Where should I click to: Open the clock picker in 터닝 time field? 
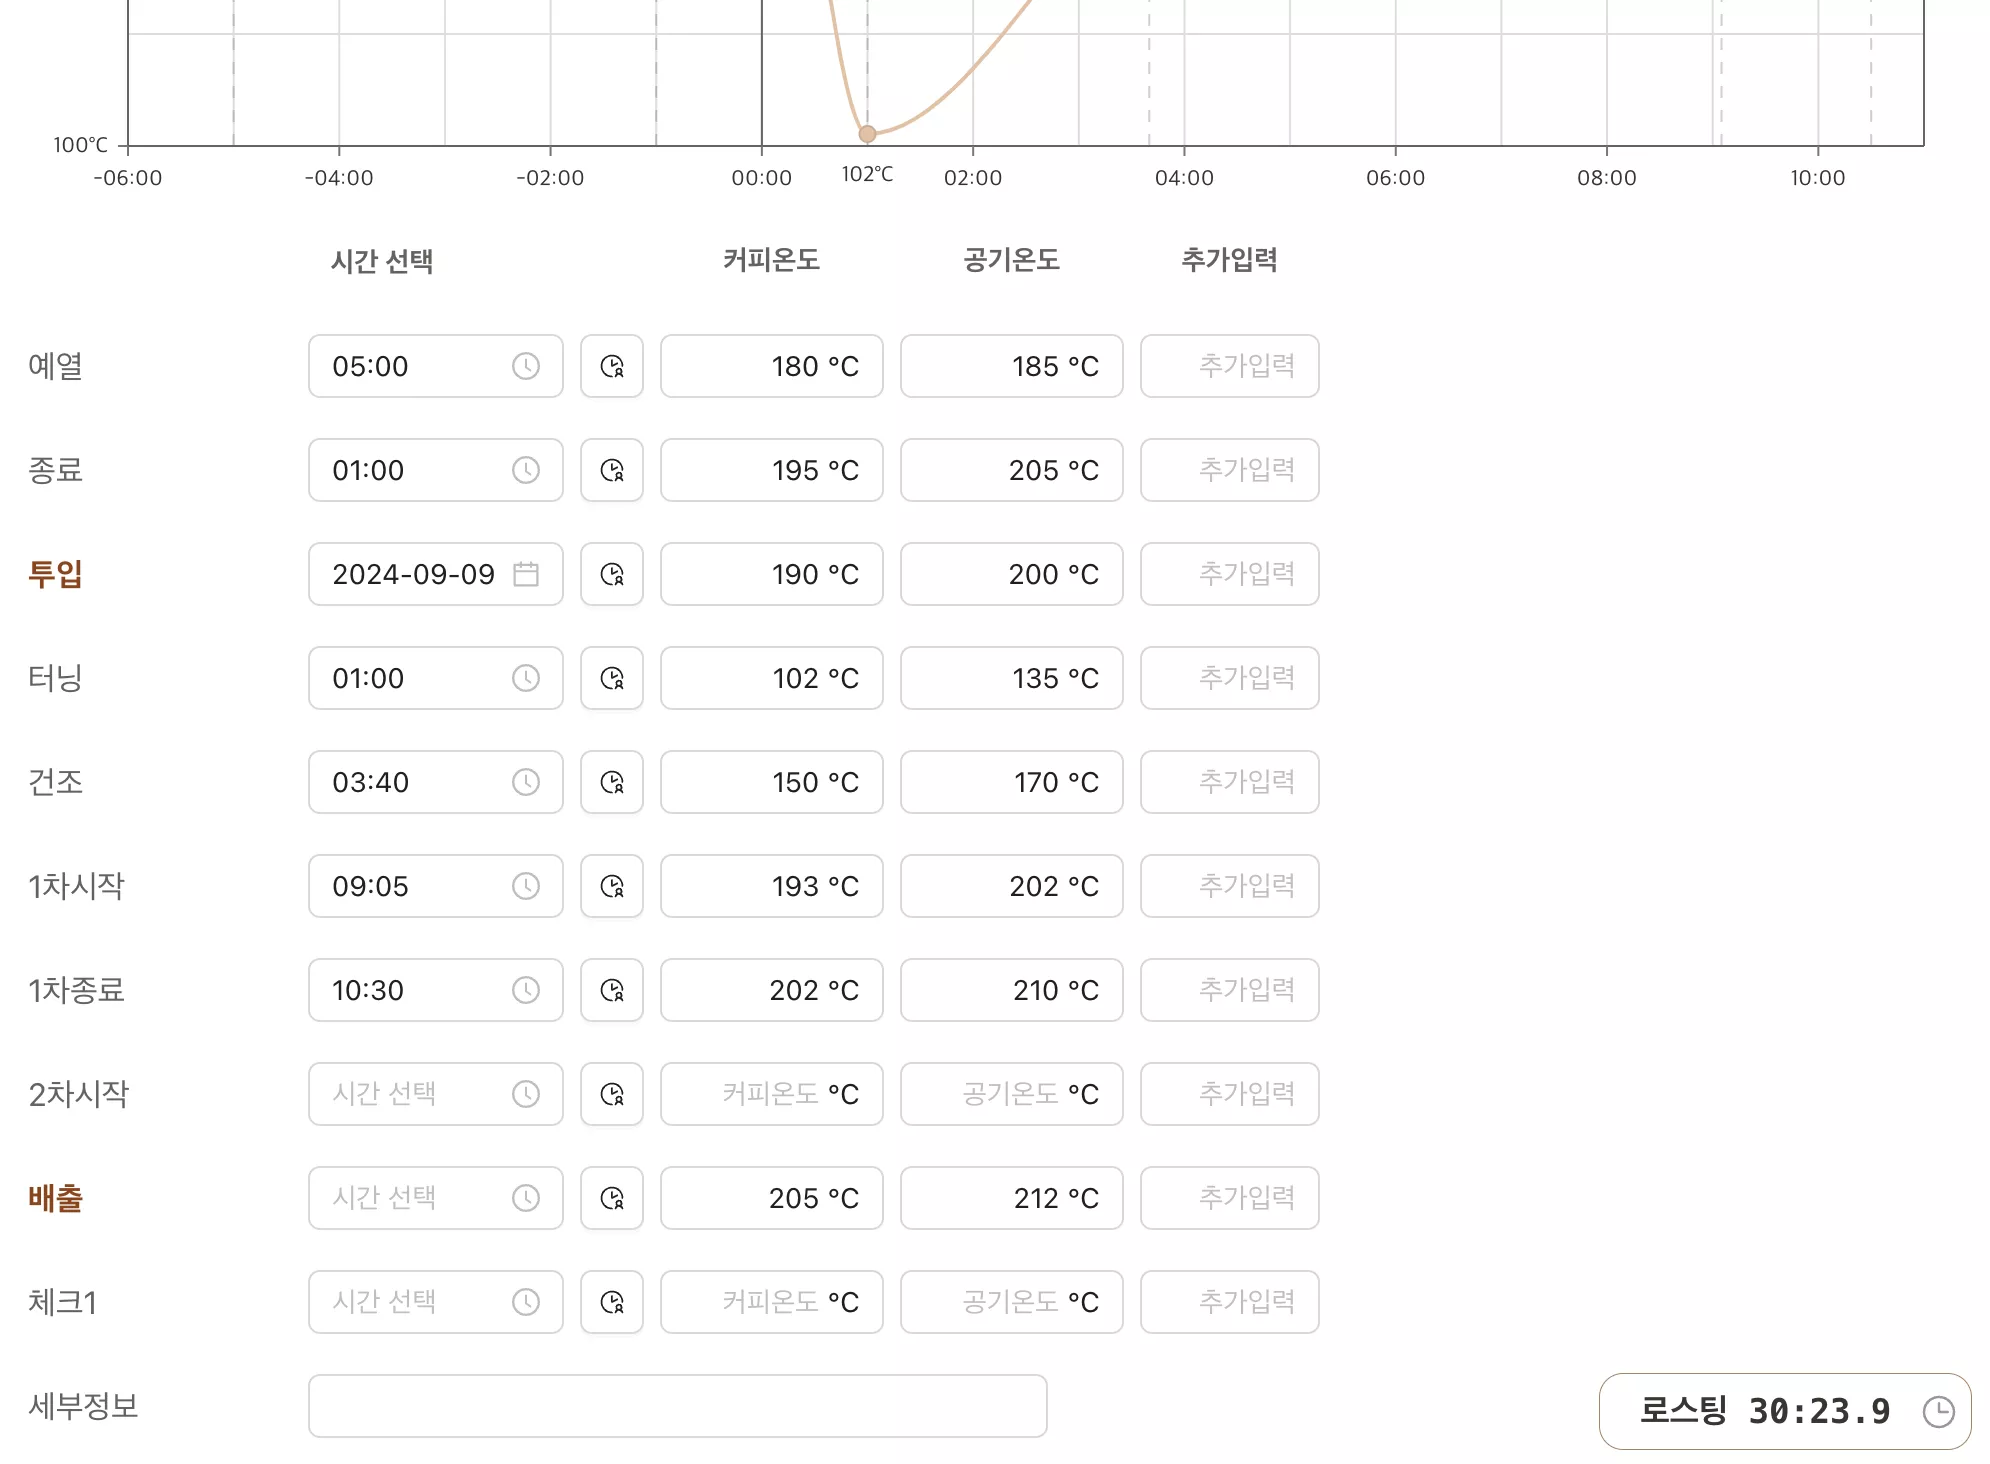(526, 678)
